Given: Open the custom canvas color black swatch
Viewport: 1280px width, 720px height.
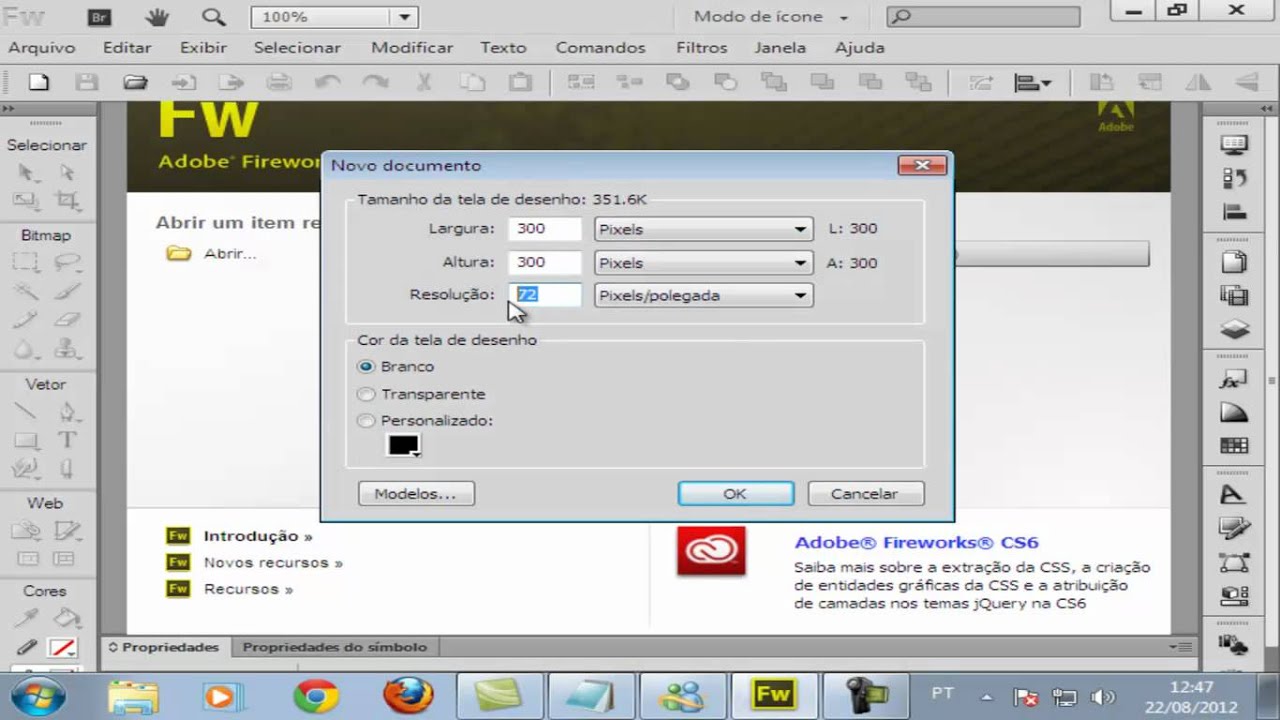Looking at the screenshot, I should click(403, 446).
